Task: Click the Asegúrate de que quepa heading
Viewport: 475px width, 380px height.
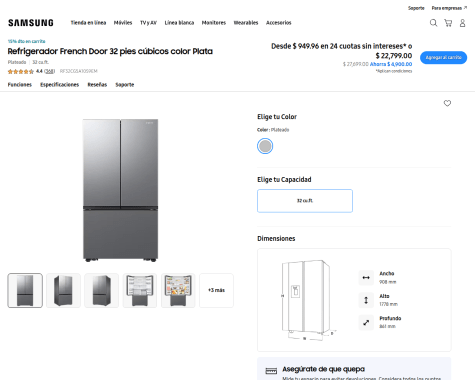Action: 323,369
